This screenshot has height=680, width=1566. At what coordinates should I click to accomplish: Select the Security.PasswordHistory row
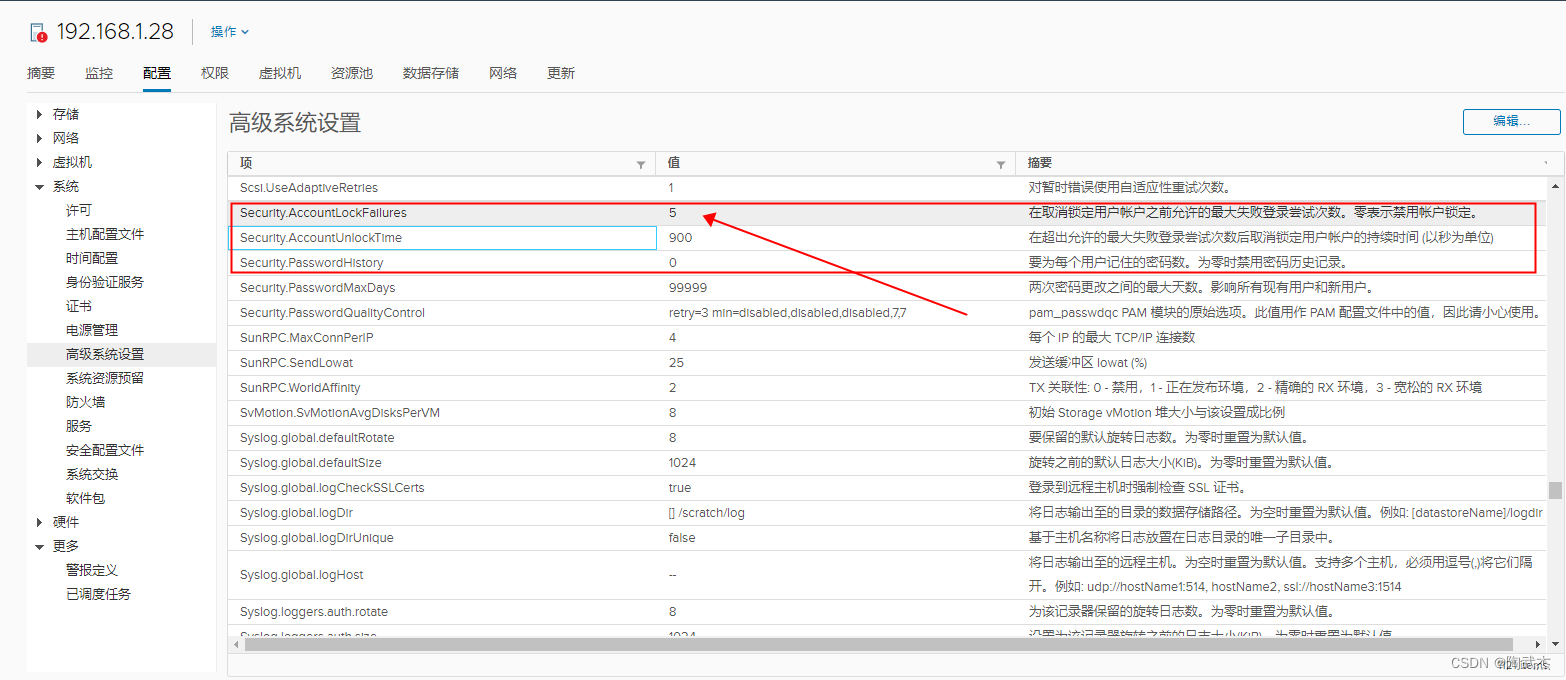(887, 263)
